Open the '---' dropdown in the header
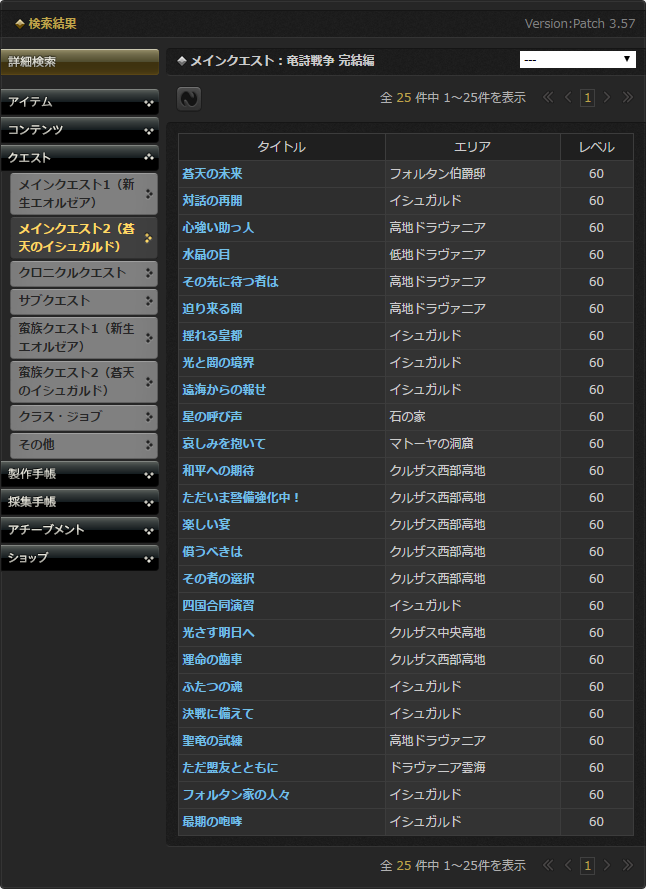The image size is (646, 889). [x=577, y=60]
